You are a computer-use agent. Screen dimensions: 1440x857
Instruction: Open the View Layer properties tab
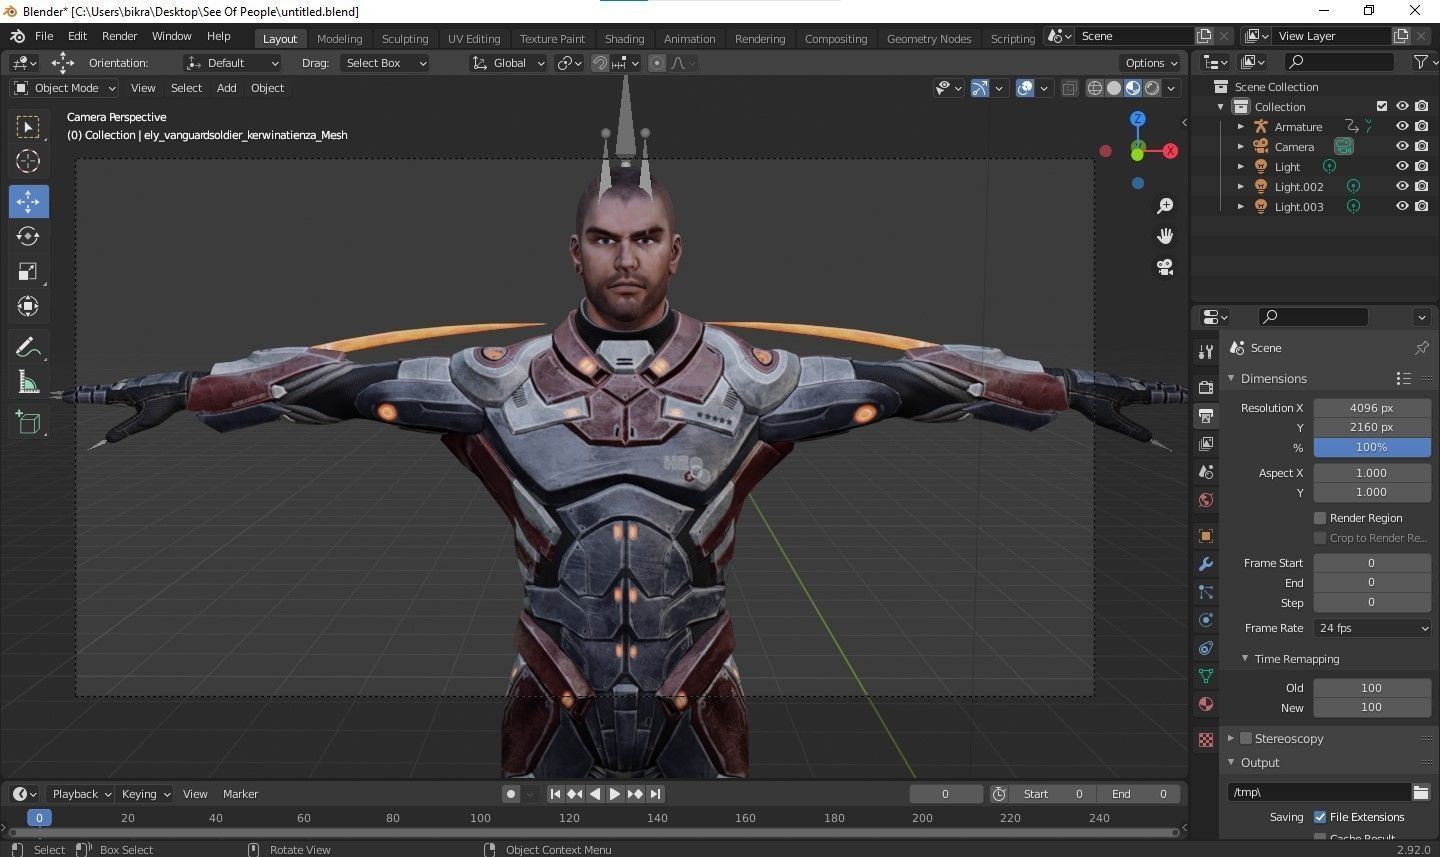[x=1206, y=443]
